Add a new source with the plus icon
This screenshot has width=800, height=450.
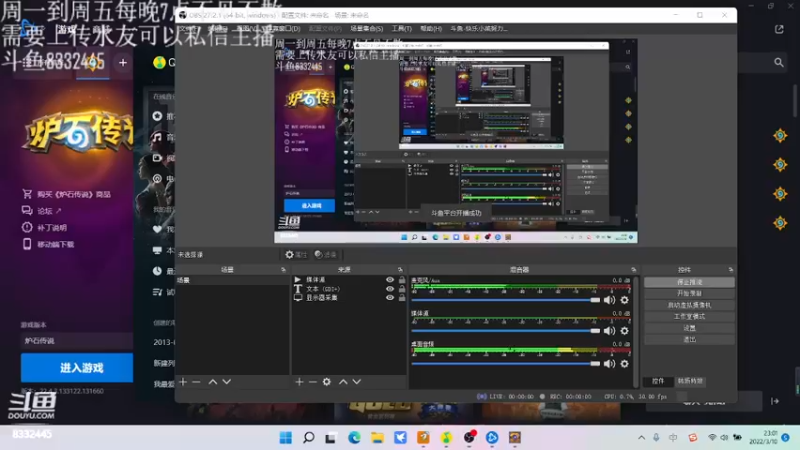tap(299, 382)
